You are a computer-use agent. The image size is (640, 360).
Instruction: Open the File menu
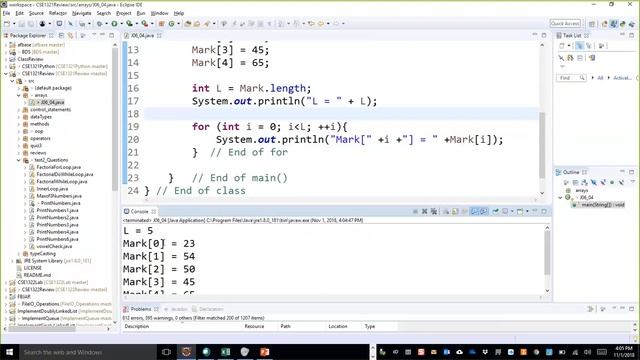(x=7, y=13)
